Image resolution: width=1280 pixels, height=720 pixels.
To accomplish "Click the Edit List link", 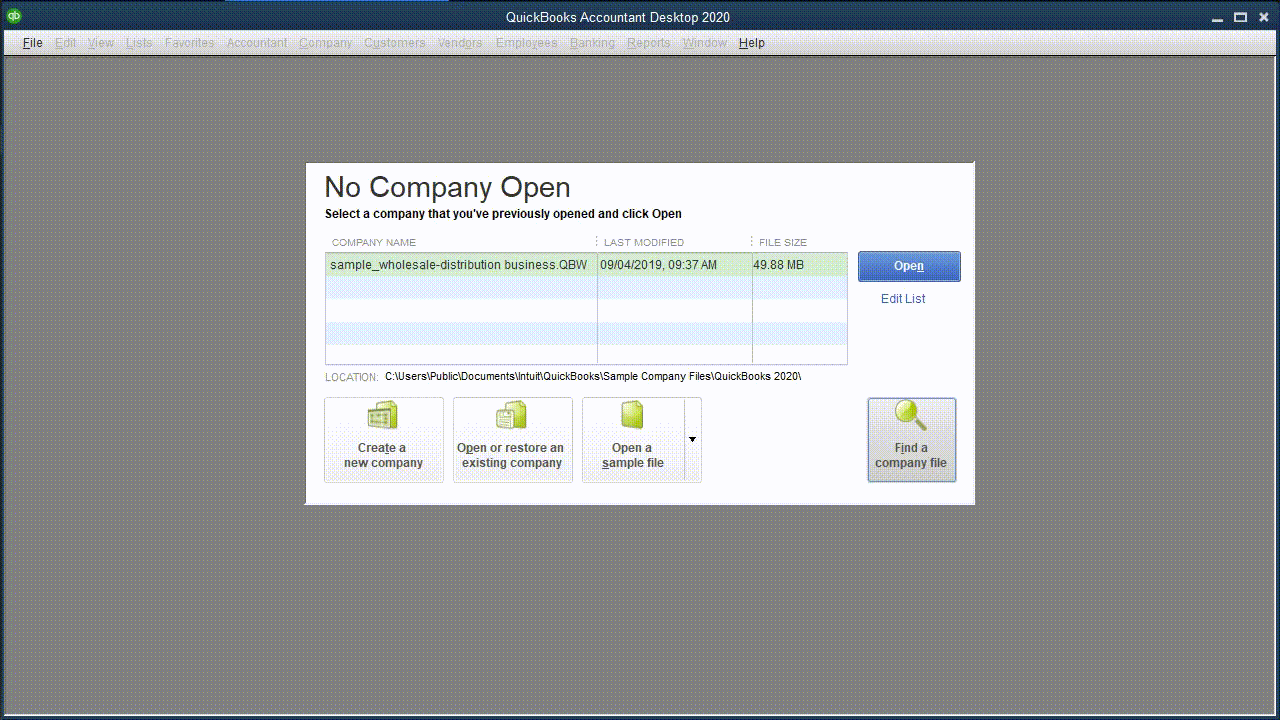I will click(x=903, y=299).
